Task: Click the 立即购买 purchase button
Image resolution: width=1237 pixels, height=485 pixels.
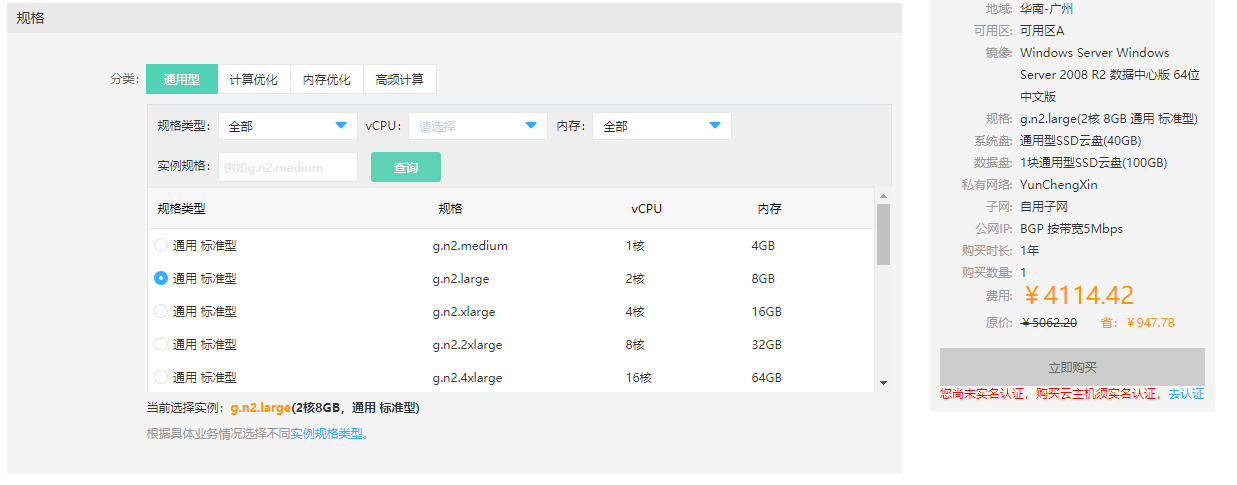Action: [x=1072, y=367]
